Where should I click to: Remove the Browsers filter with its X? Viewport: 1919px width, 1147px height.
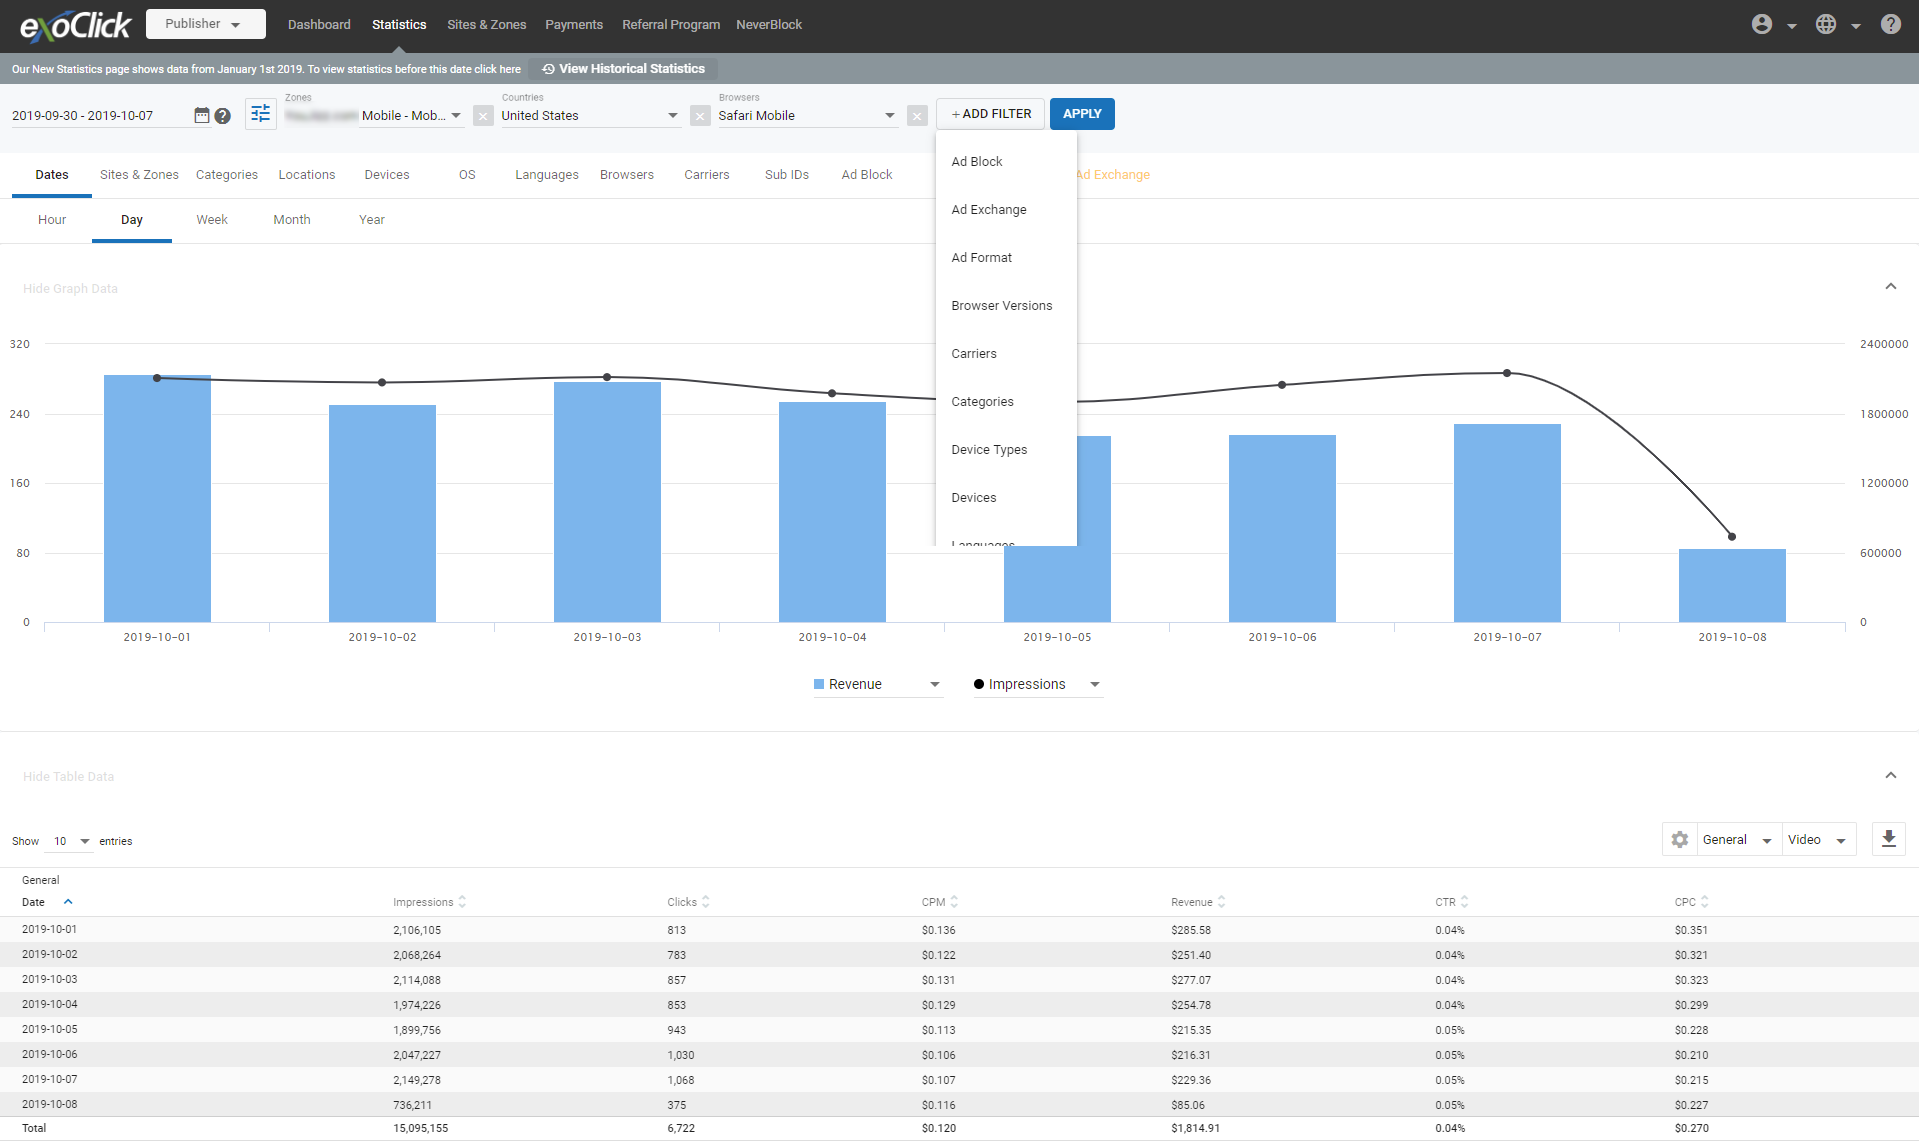click(x=917, y=116)
